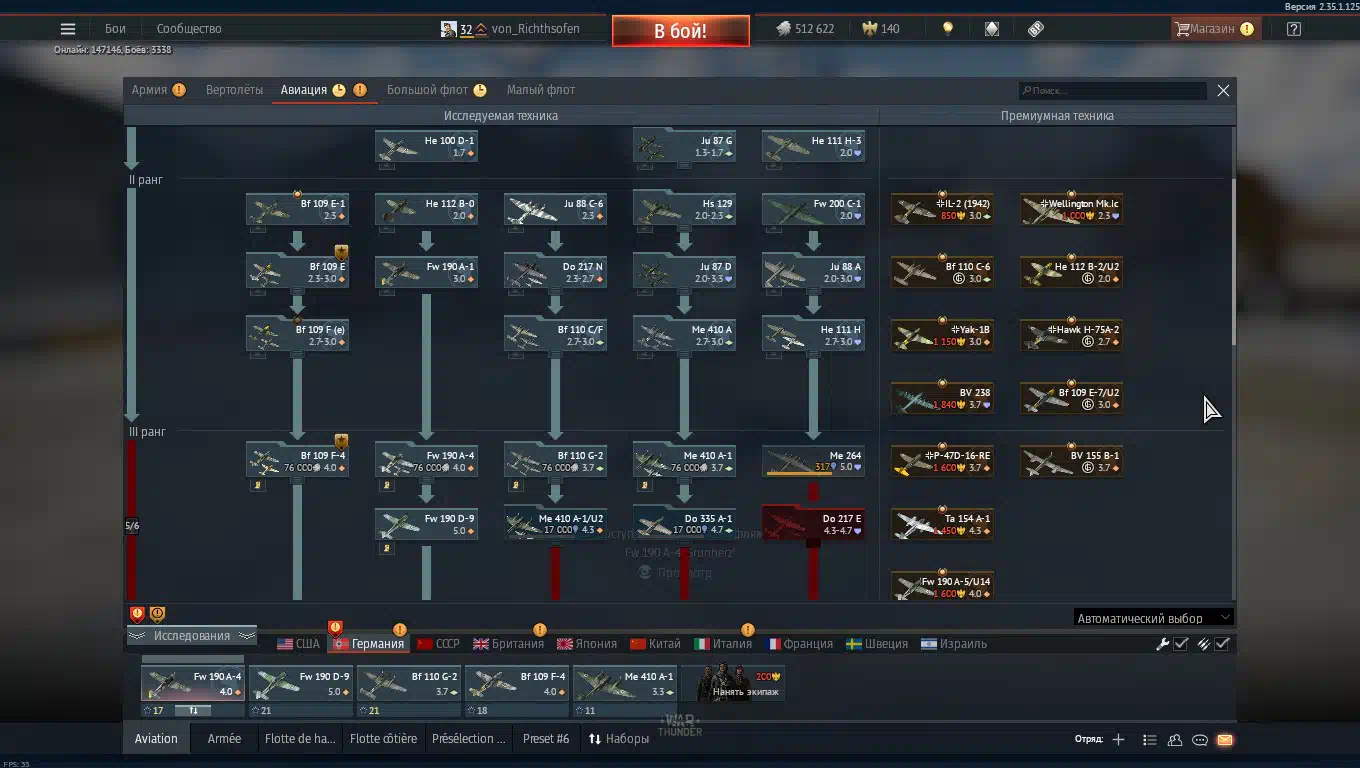
Task: Select premium IL-2 (1942) aircraft
Action: click(x=942, y=209)
